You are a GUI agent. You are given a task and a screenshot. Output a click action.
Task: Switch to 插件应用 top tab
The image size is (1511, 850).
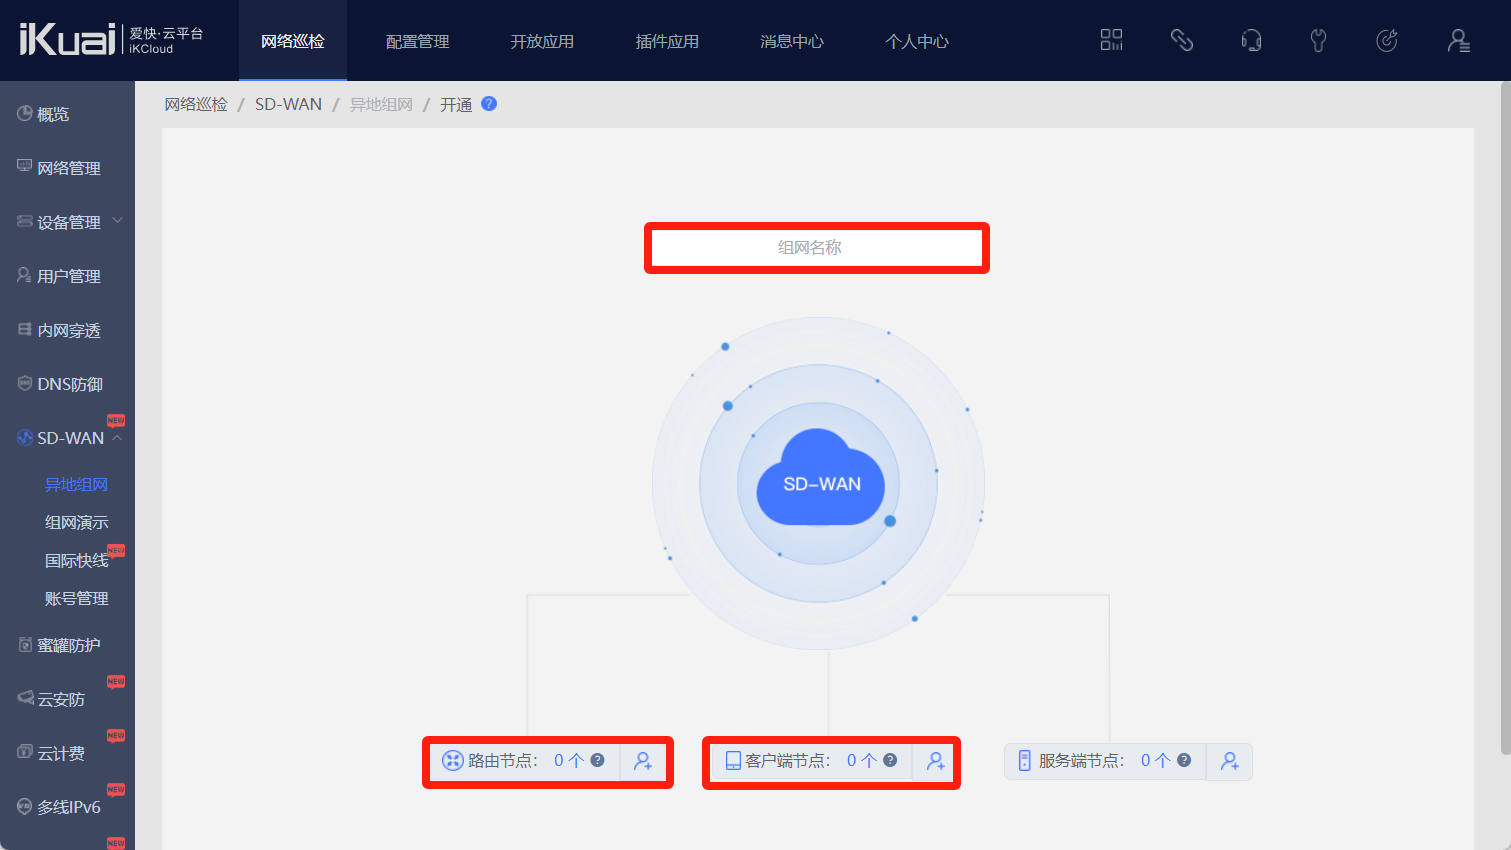pos(667,41)
